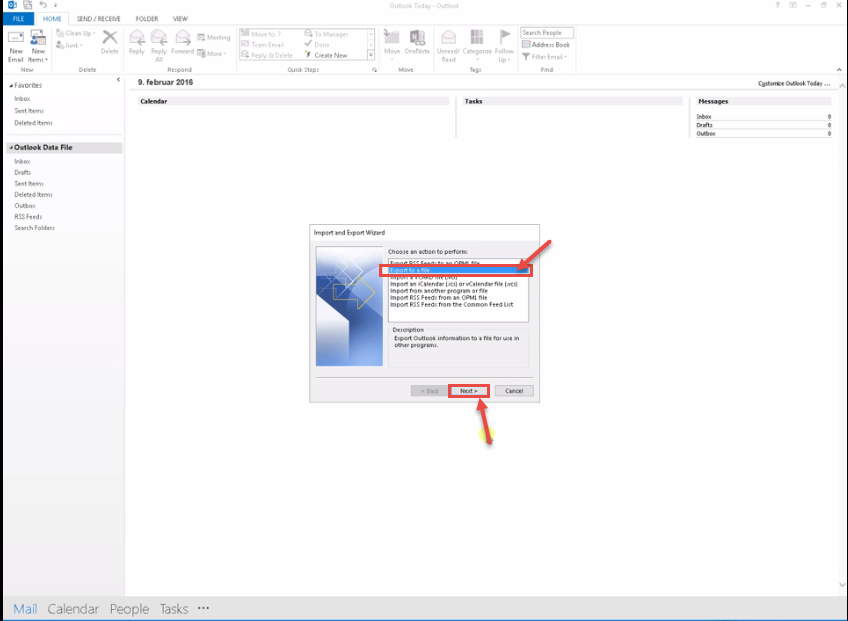The height and width of the screenshot is (621, 848).
Task: Switch to the FOLDER tab
Action: point(147,18)
